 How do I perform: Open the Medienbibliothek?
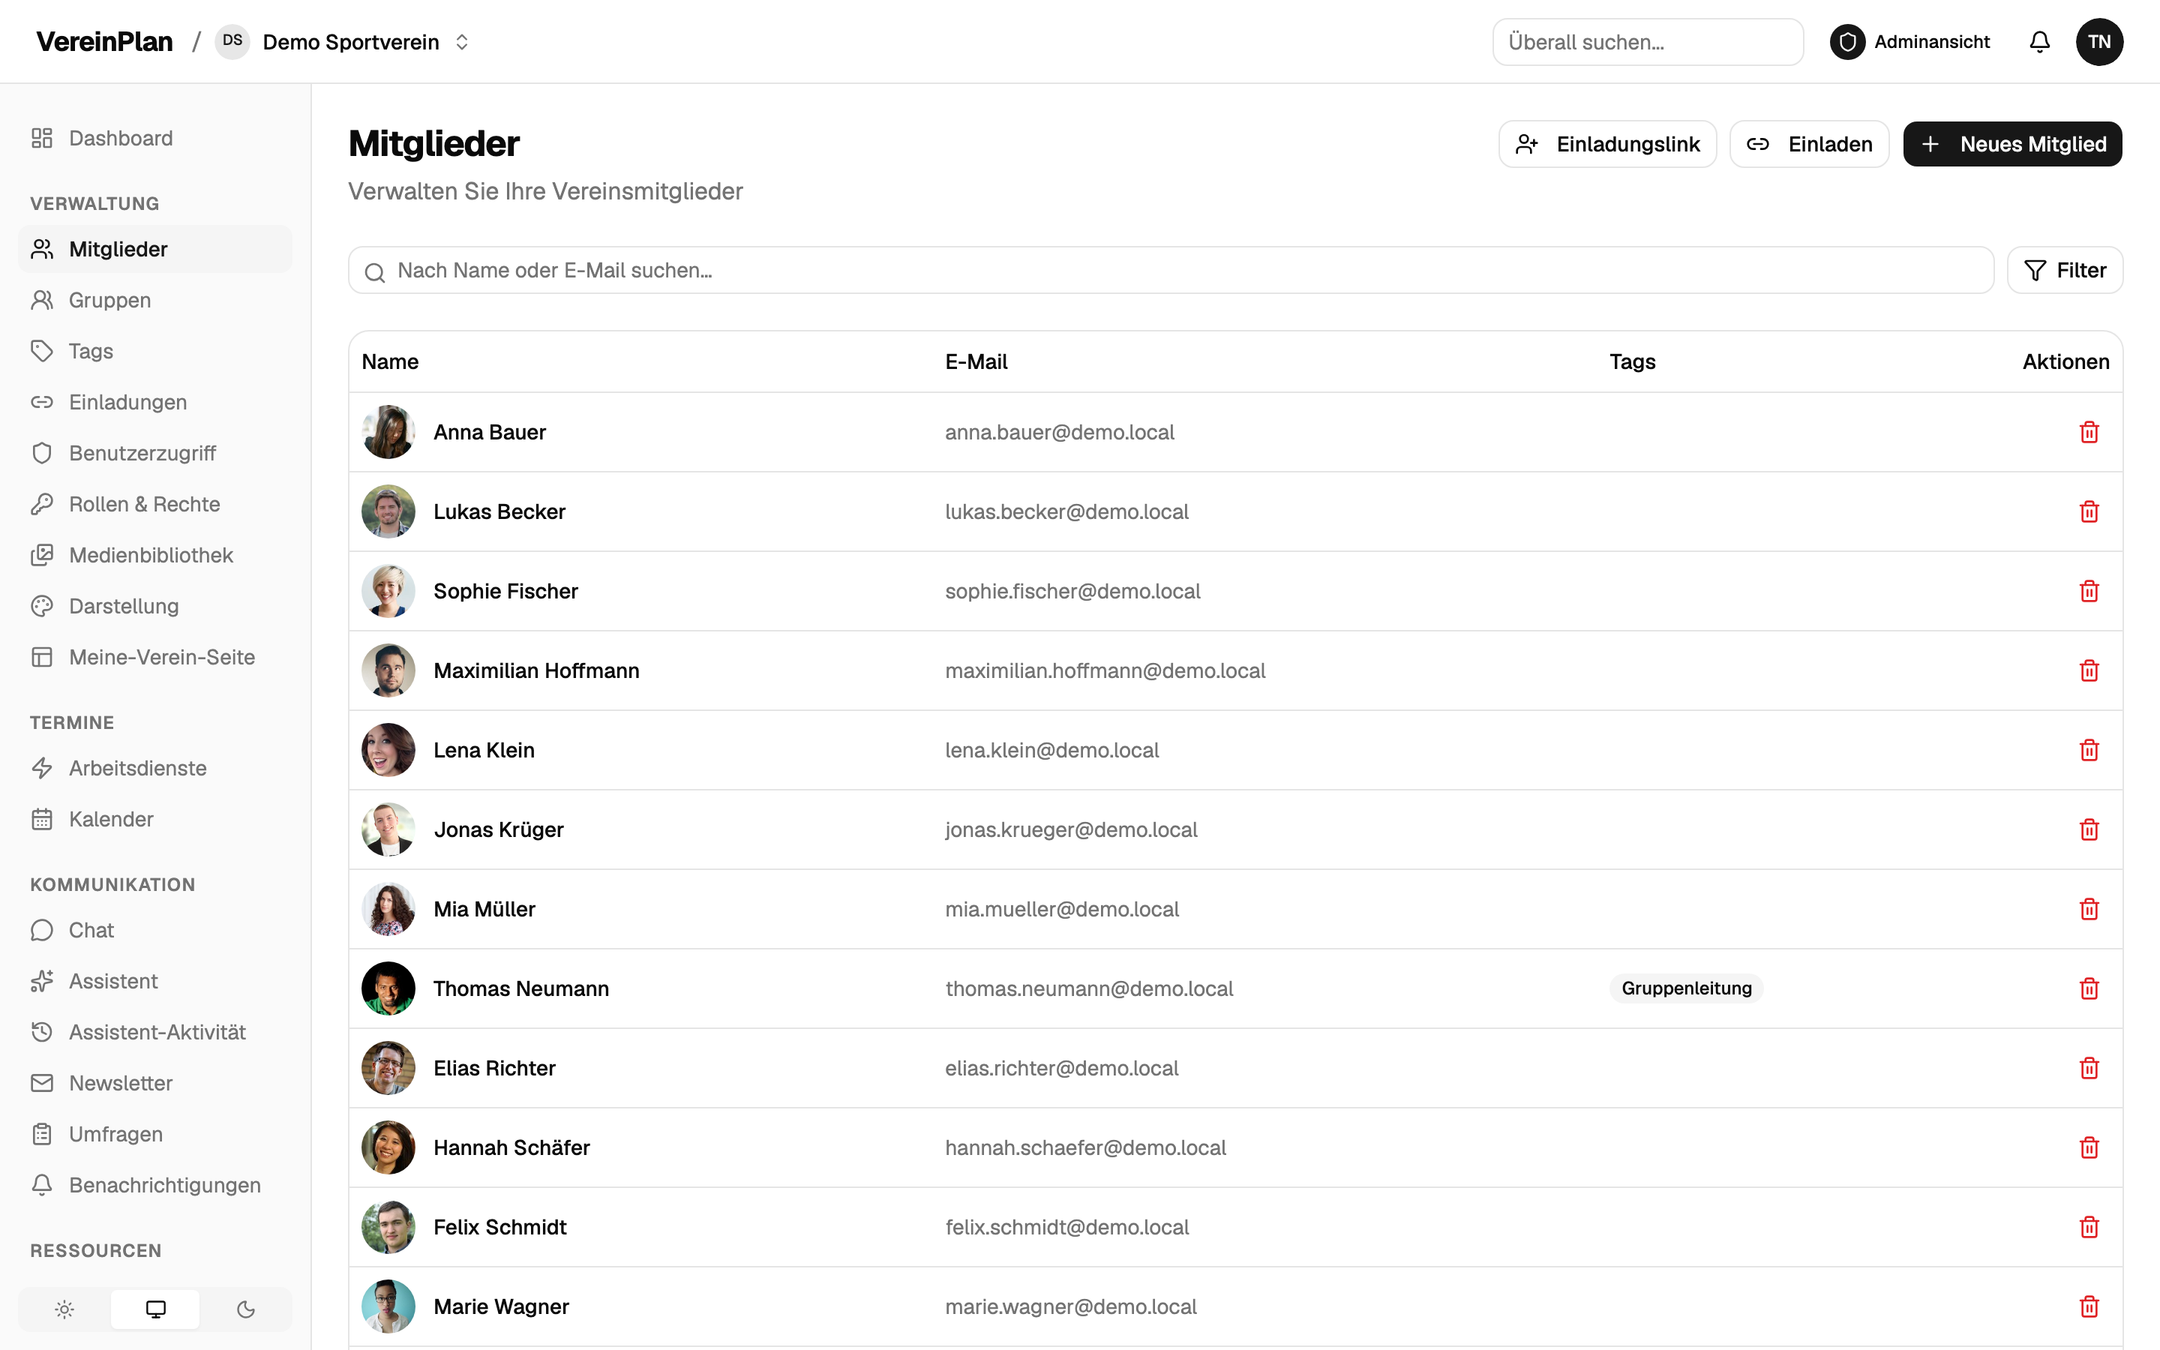(155, 555)
